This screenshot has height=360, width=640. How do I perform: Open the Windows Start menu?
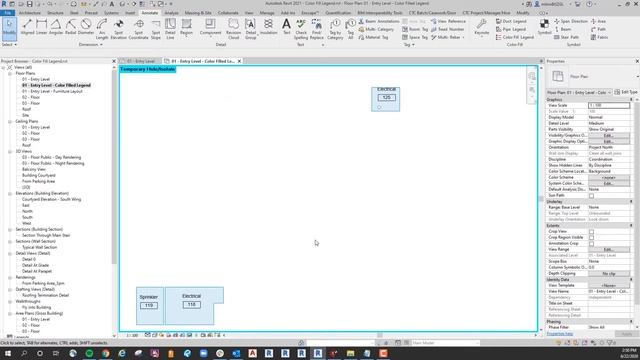7,353
